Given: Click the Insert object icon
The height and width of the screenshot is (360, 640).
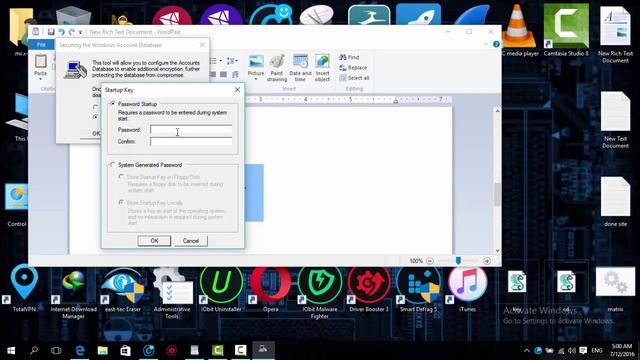Looking at the screenshot, I should point(322,62).
